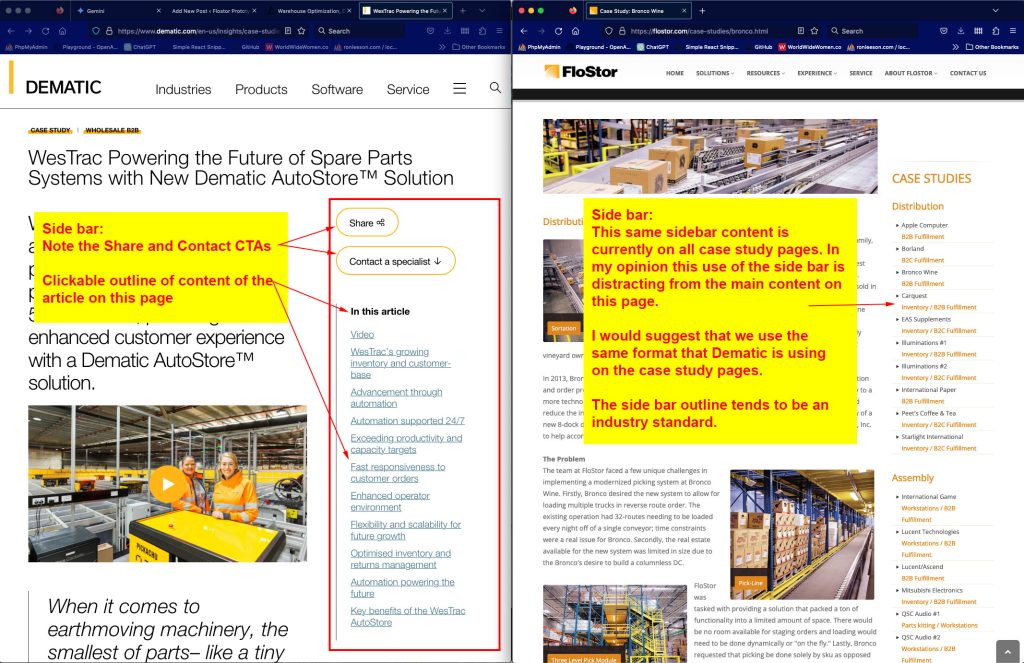Click the home icon in the FloStor browser window
The height and width of the screenshot is (663, 1024).
pyautogui.click(x=575, y=31)
